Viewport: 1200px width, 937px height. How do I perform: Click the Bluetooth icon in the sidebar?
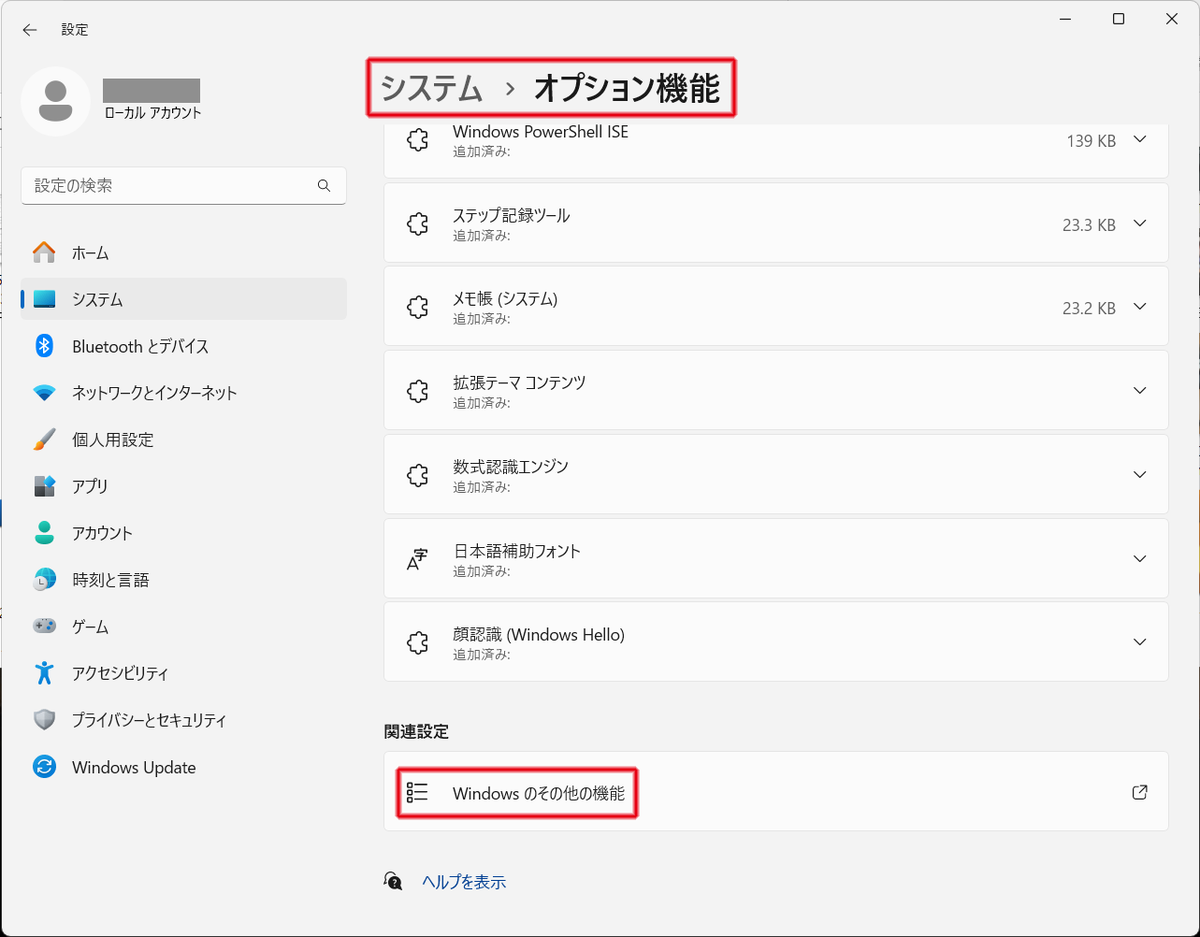click(44, 346)
